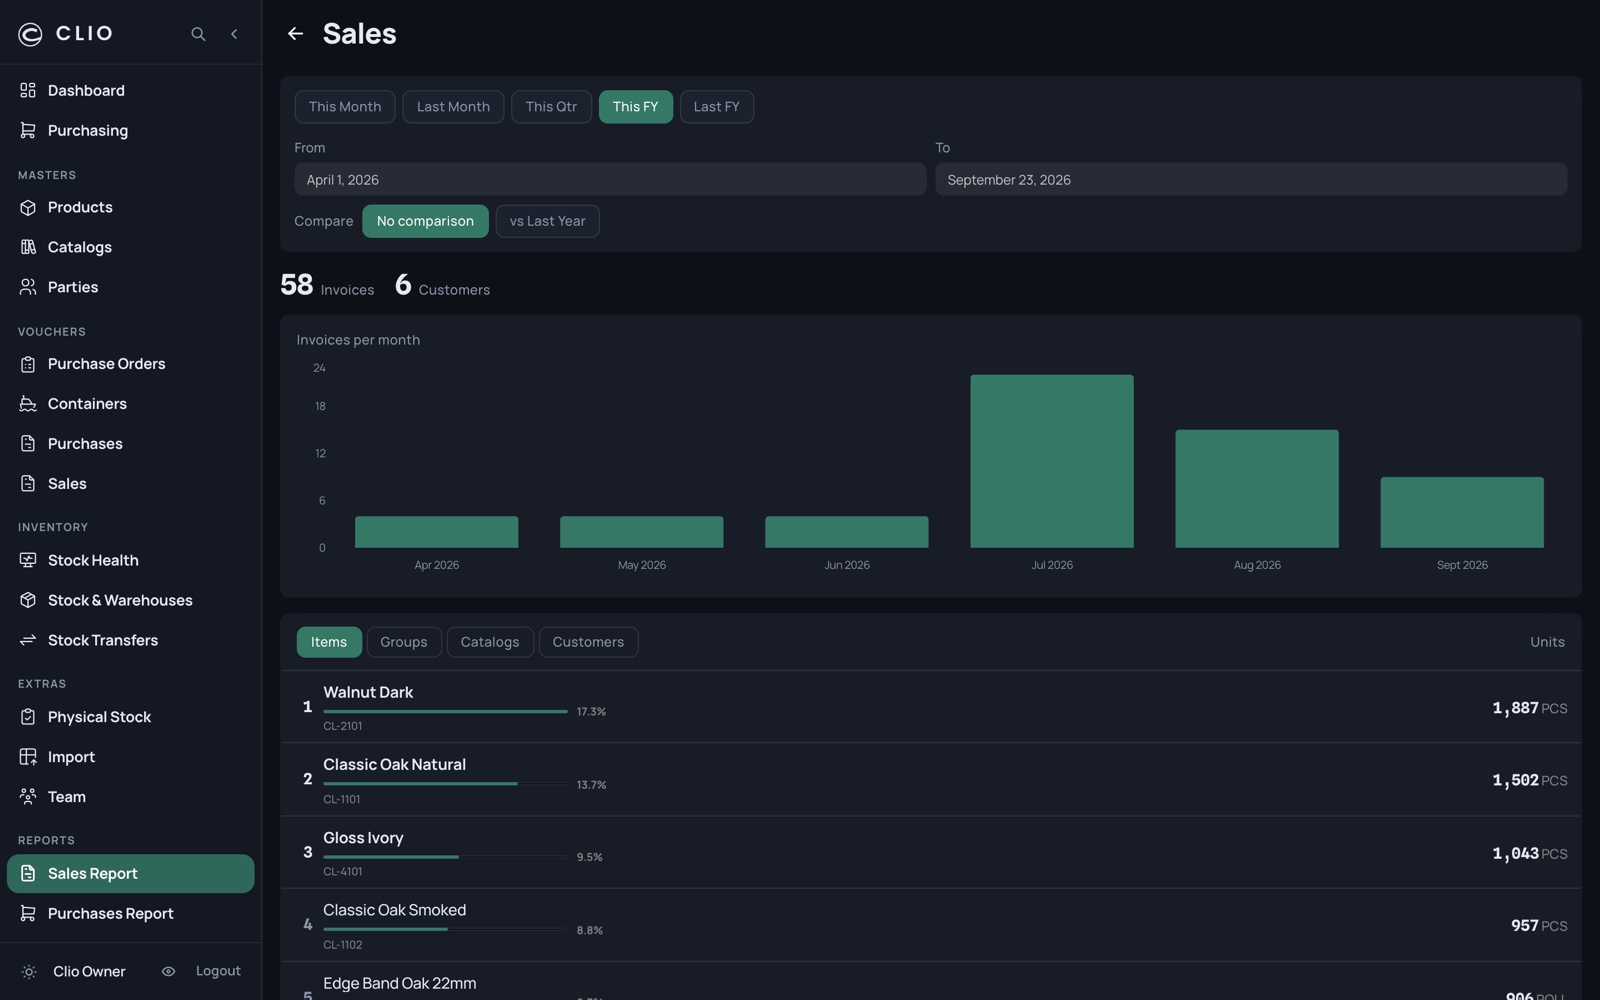Click the Clio logo icon
The width and height of the screenshot is (1600, 1000).
[30, 34]
